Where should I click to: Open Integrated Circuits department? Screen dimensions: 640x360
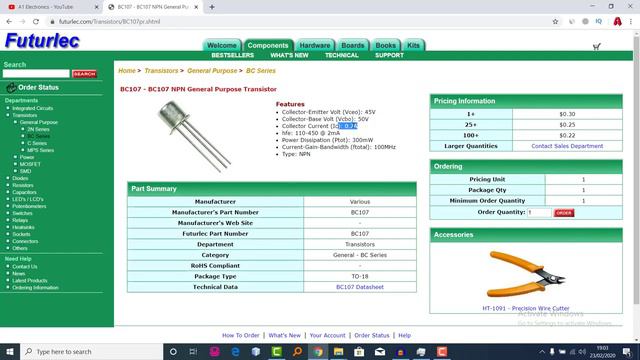point(33,108)
